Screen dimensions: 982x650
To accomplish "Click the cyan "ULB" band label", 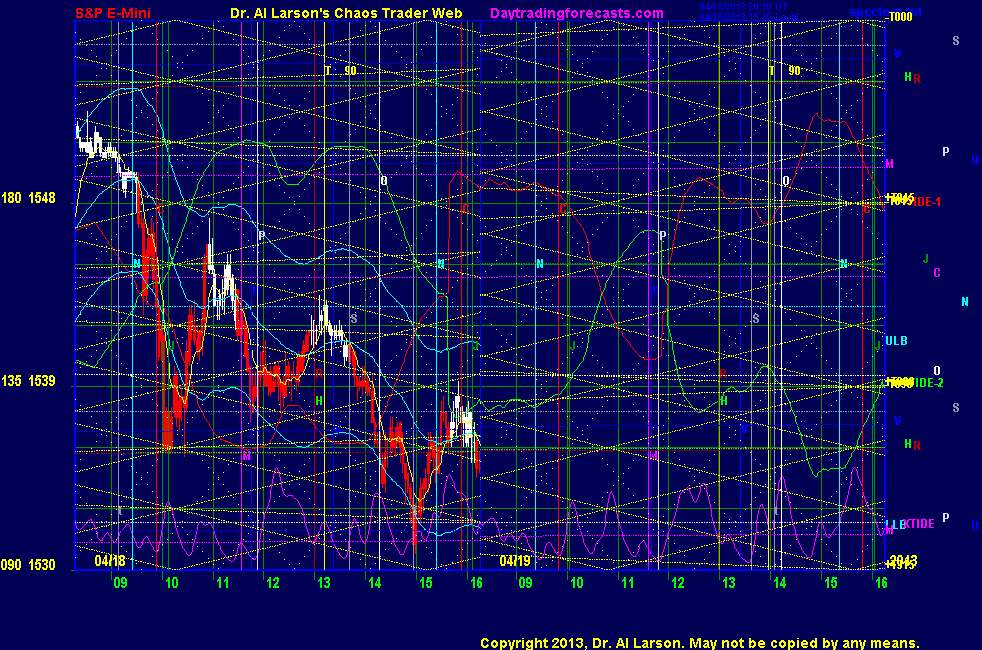I will click(896, 341).
